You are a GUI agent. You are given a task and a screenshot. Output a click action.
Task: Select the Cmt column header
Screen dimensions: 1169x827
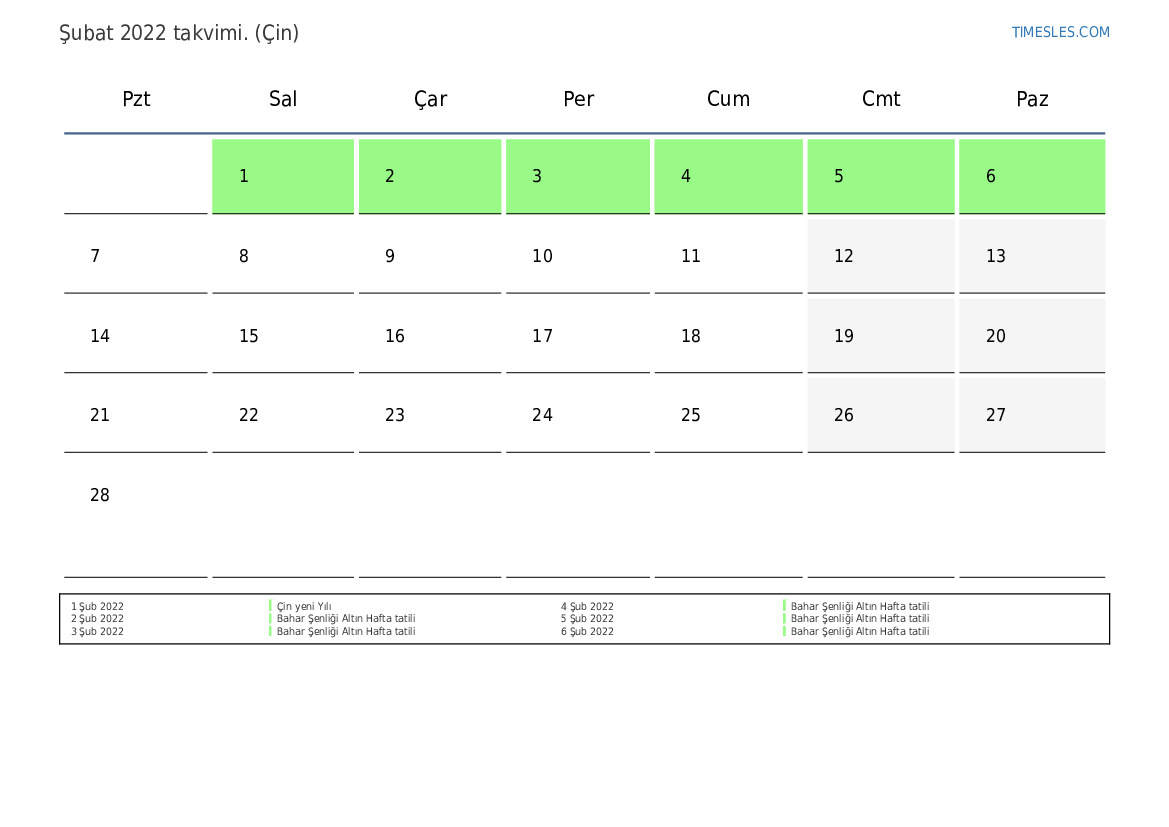click(881, 99)
